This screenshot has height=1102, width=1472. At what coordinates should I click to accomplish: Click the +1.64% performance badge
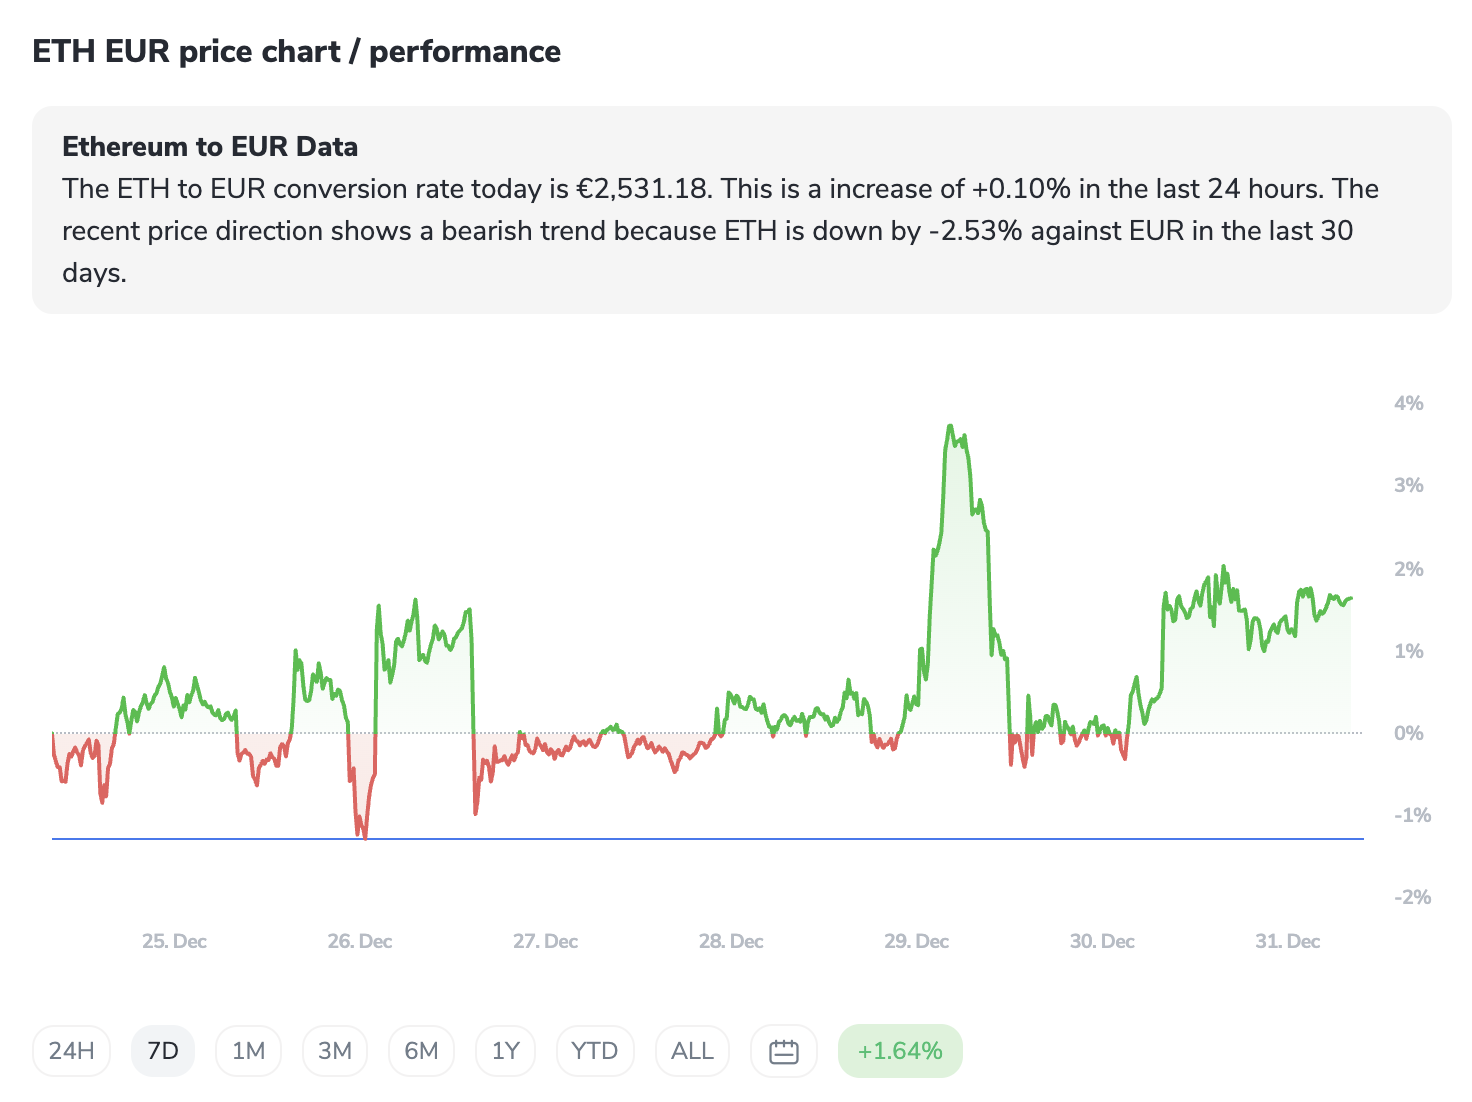pos(900,1051)
